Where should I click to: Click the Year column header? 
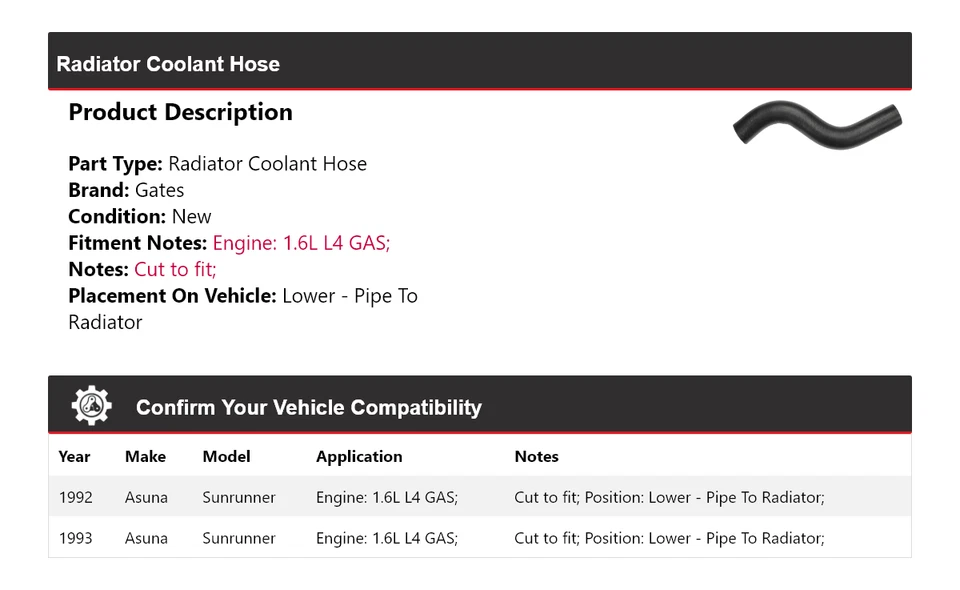tap(74, 456)
